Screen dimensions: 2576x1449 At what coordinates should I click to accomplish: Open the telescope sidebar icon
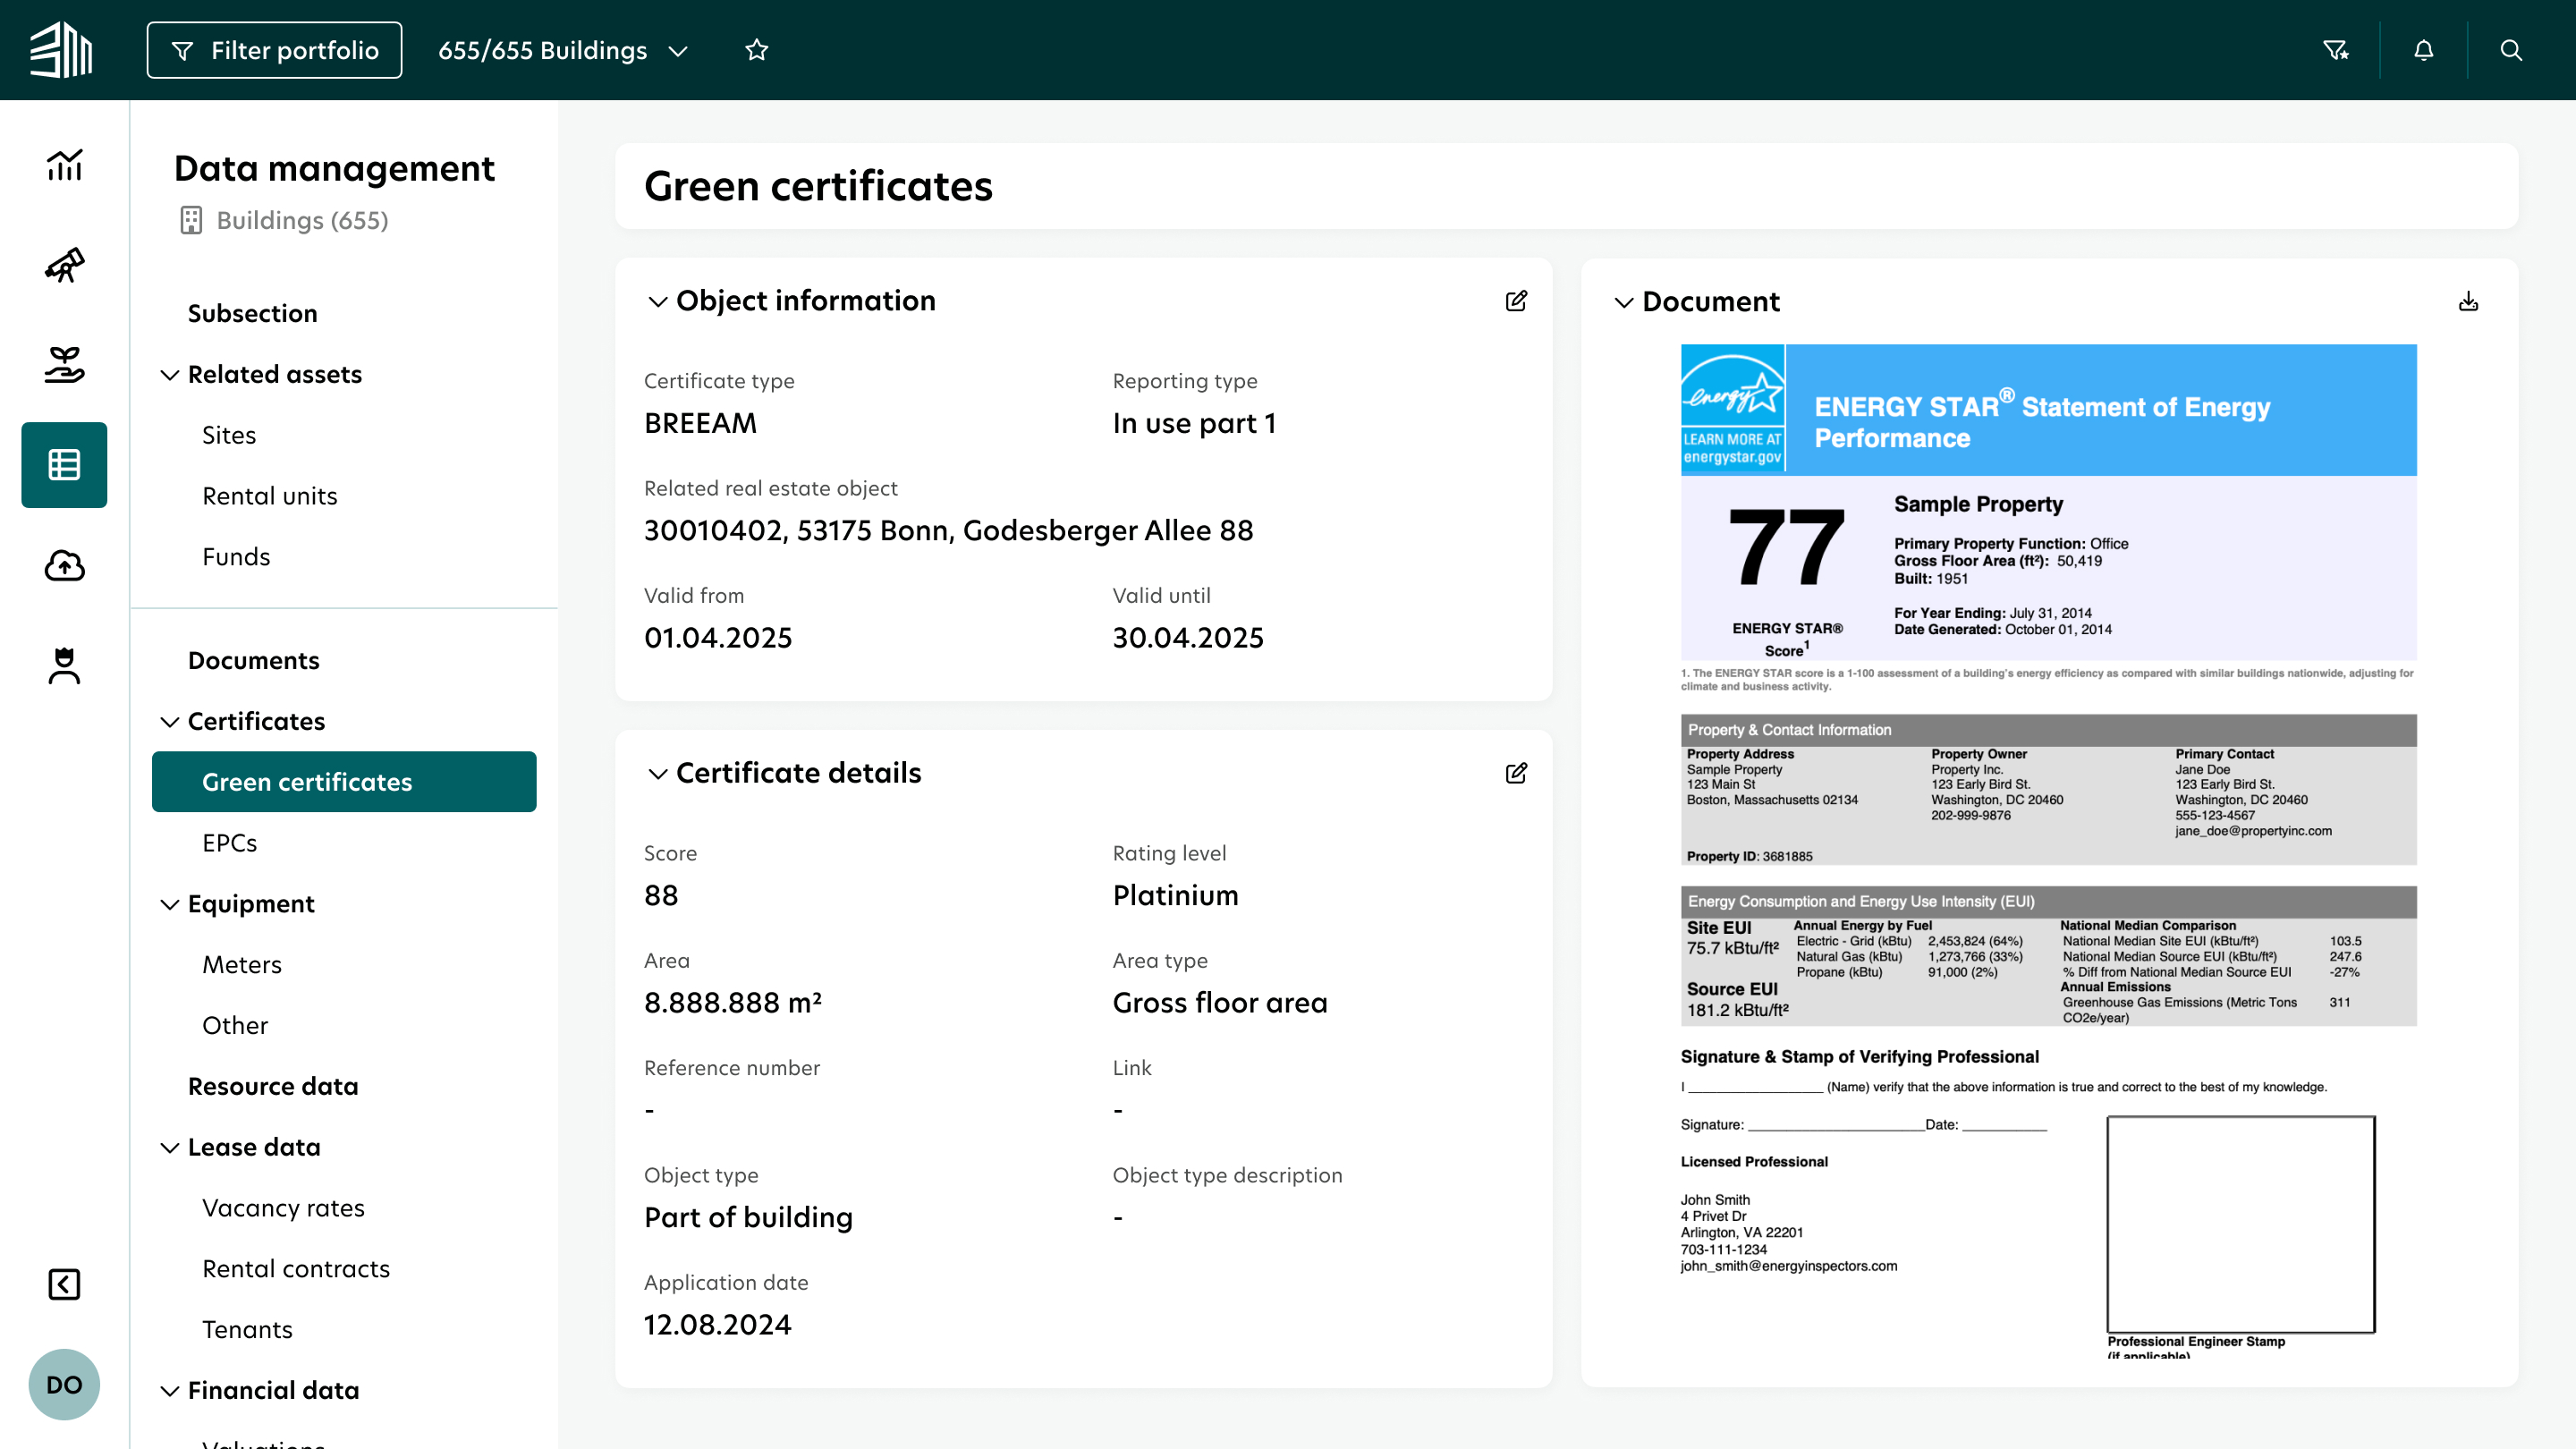64,265
